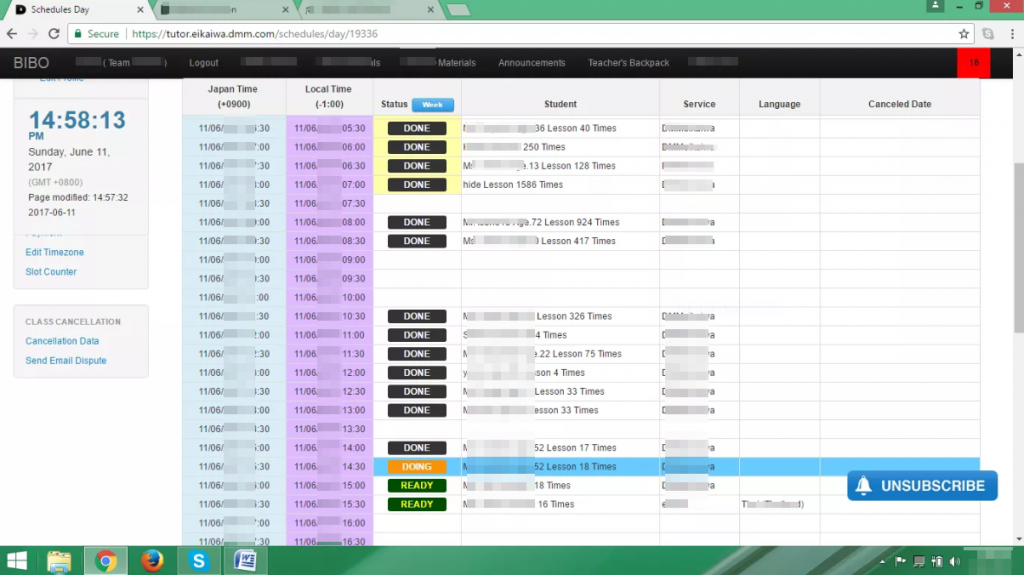
Task: Open Microsoft Word from the taskbar
Action: pyautogui.click(x=244, y=561)
